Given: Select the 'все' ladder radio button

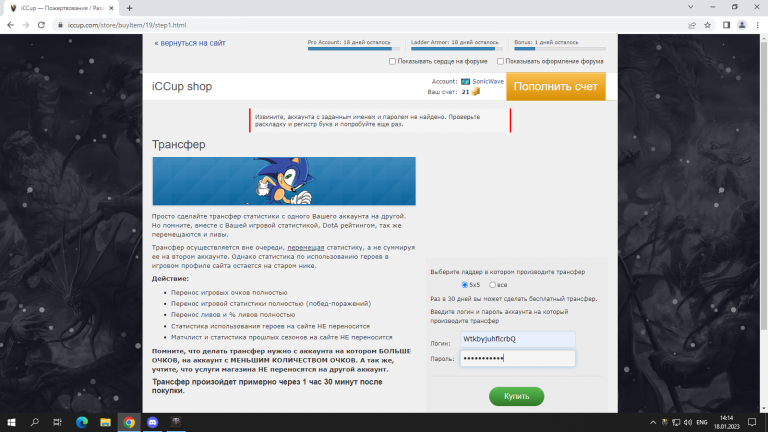Looking at the screenshot, I should pyautogui.click(x=492, y=285).
